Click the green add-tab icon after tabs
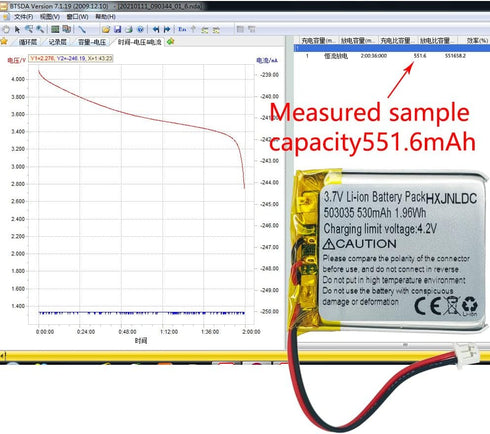Screen dimensions: 490x434 [x=170, y=41]
